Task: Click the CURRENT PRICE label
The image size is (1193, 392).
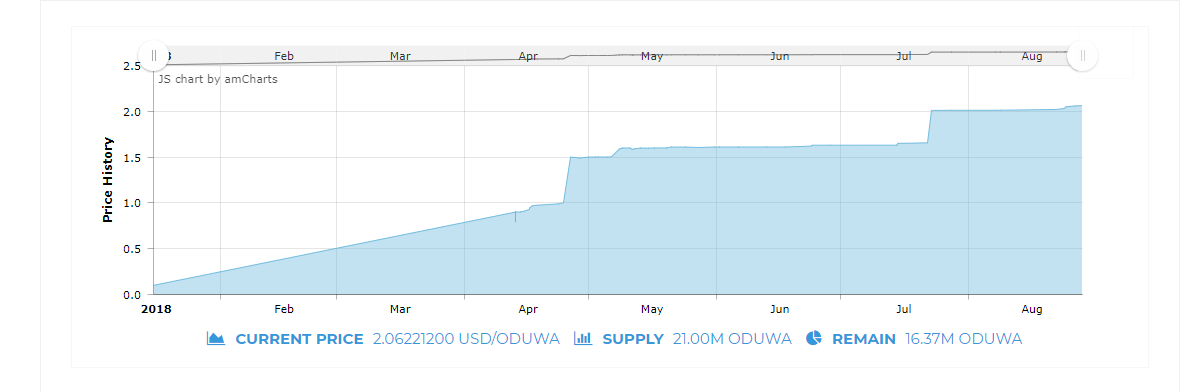Action: point(299,339)
